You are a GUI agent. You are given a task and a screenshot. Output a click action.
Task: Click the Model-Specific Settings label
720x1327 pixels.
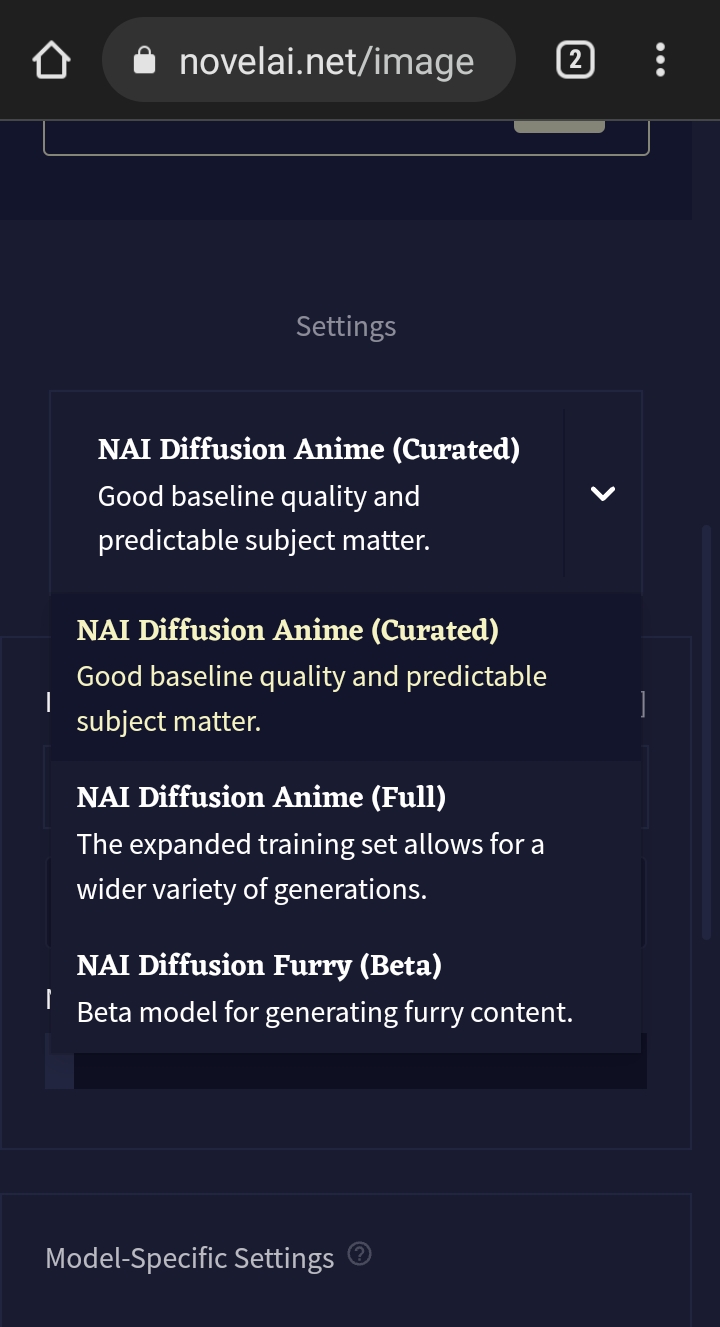pyautogui.click(x=190, y=1258)
